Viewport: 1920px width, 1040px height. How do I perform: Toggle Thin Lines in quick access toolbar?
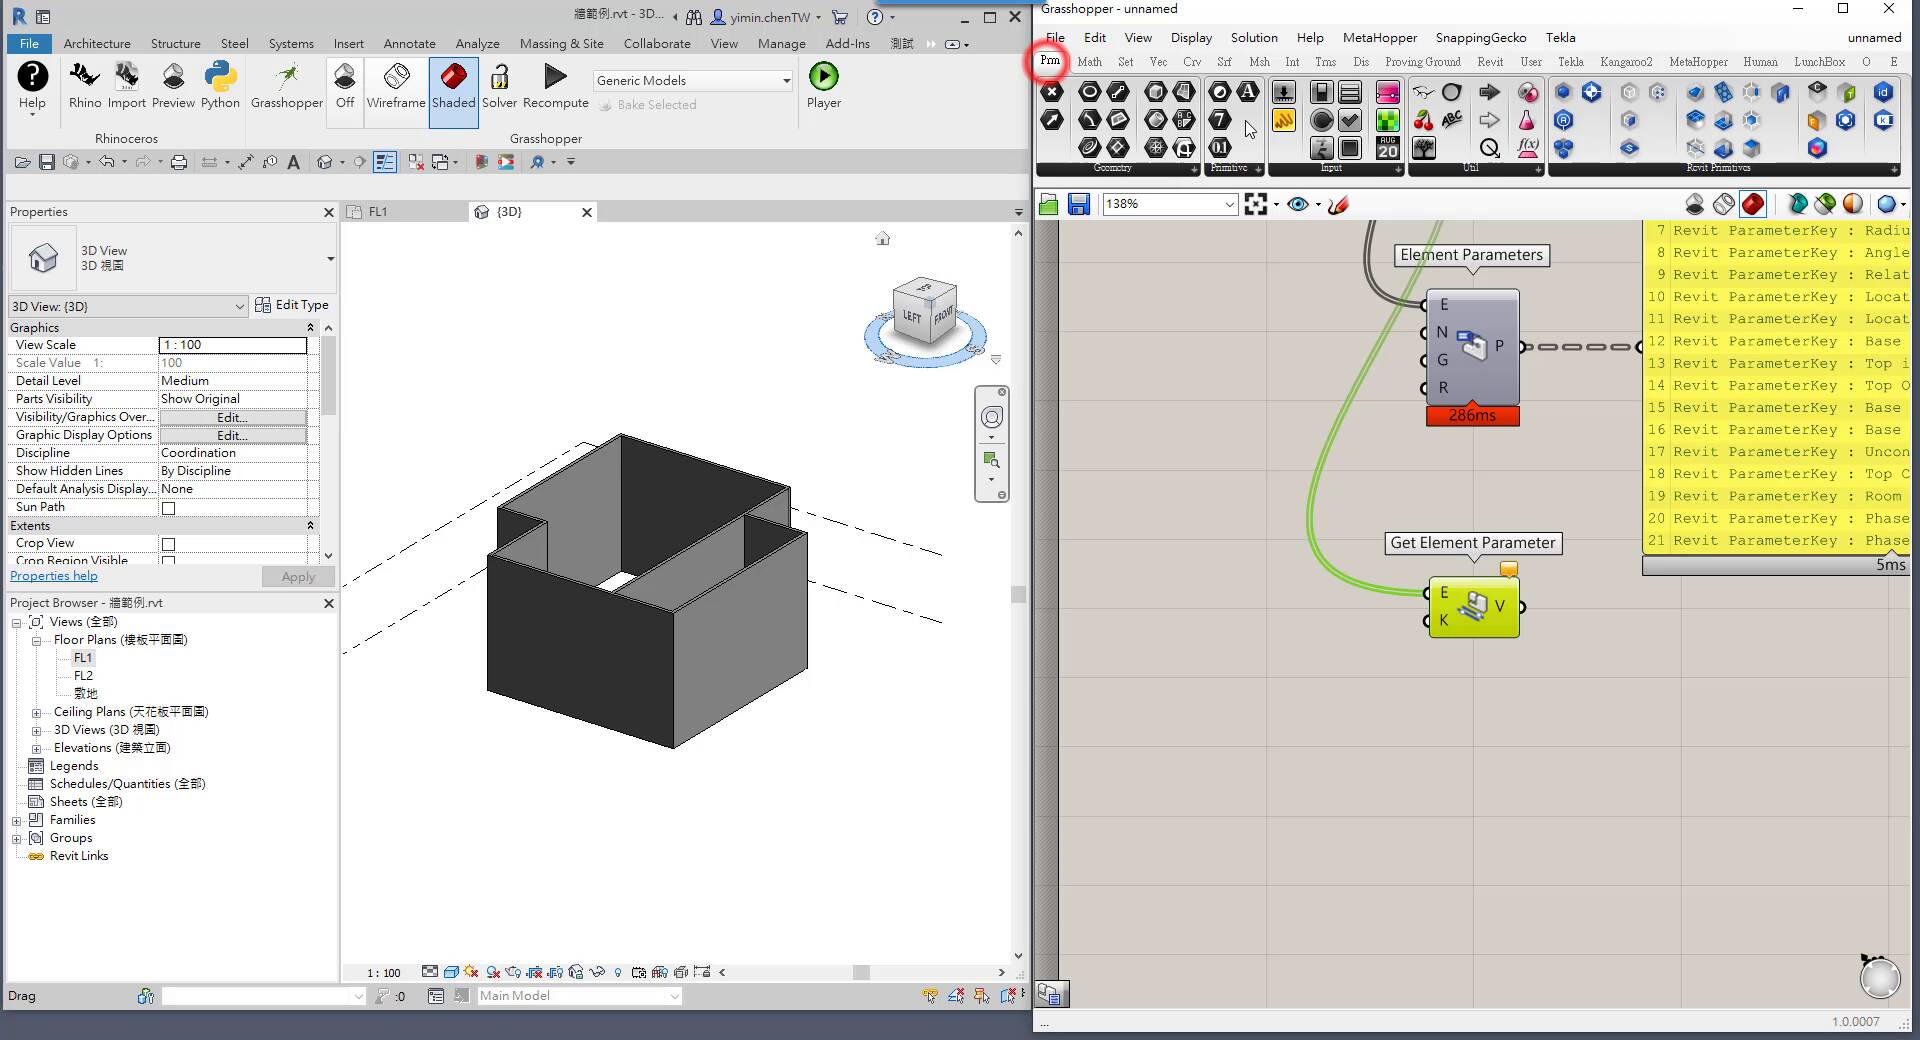point(385,162)
